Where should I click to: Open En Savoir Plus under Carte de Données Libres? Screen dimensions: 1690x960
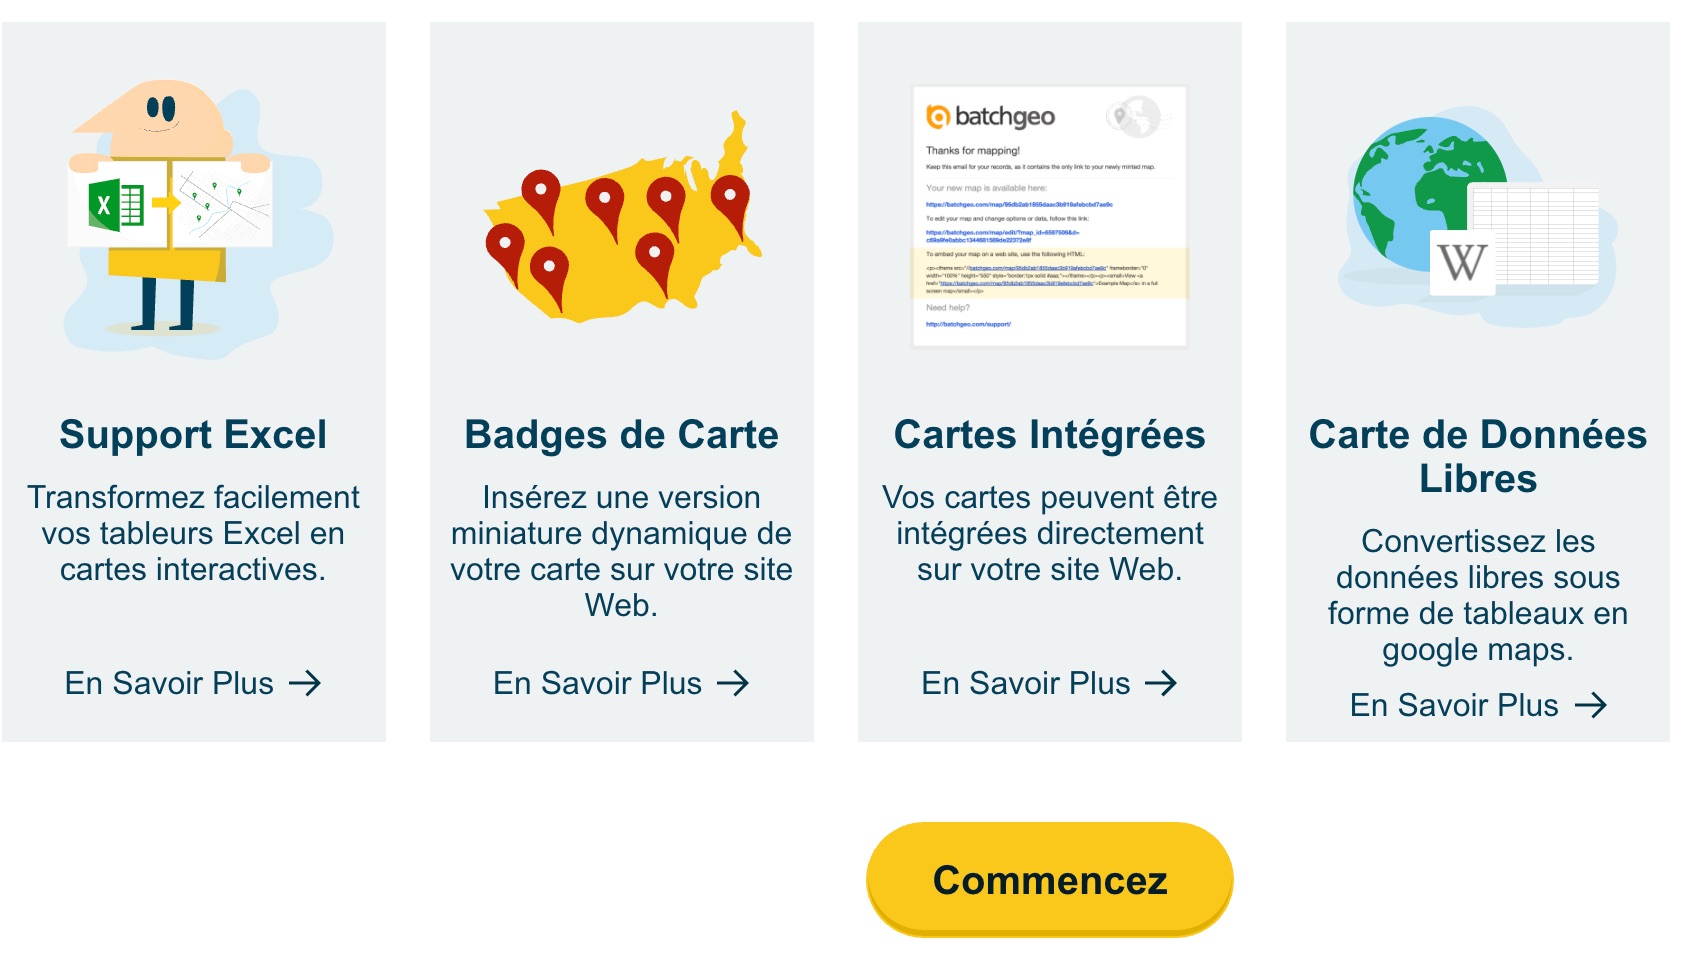point(1452,705)
